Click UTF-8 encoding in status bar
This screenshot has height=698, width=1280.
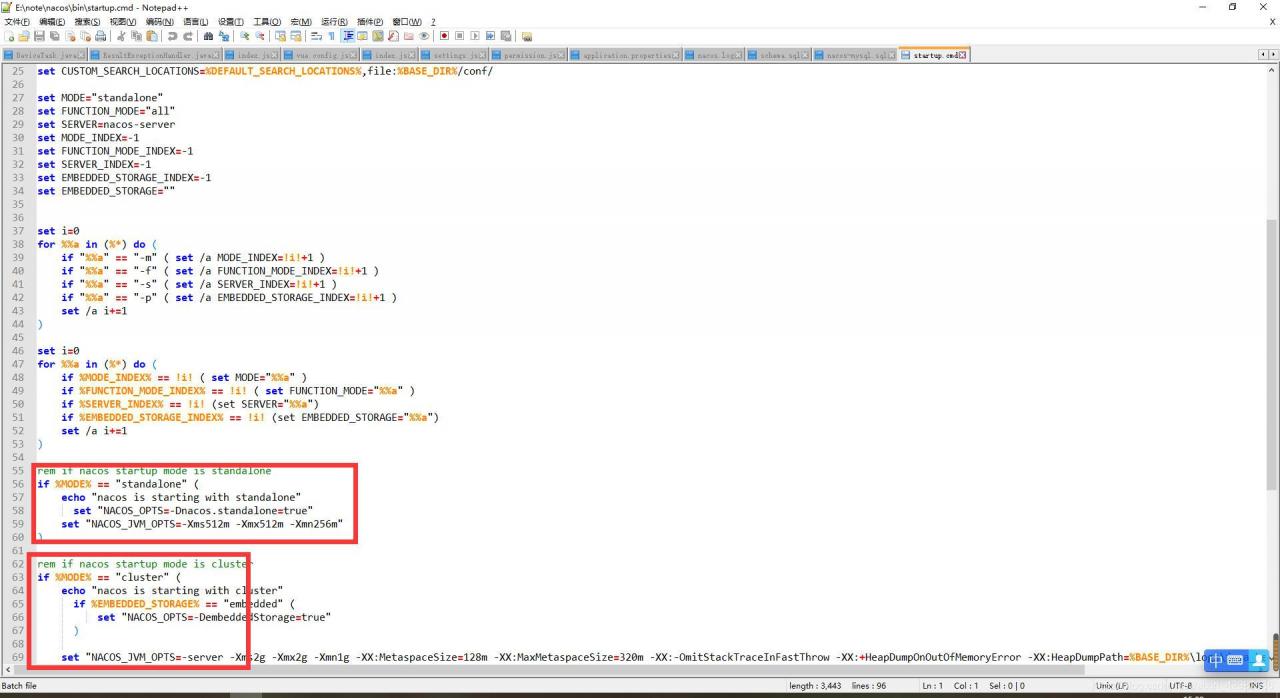coord(1180,686)
